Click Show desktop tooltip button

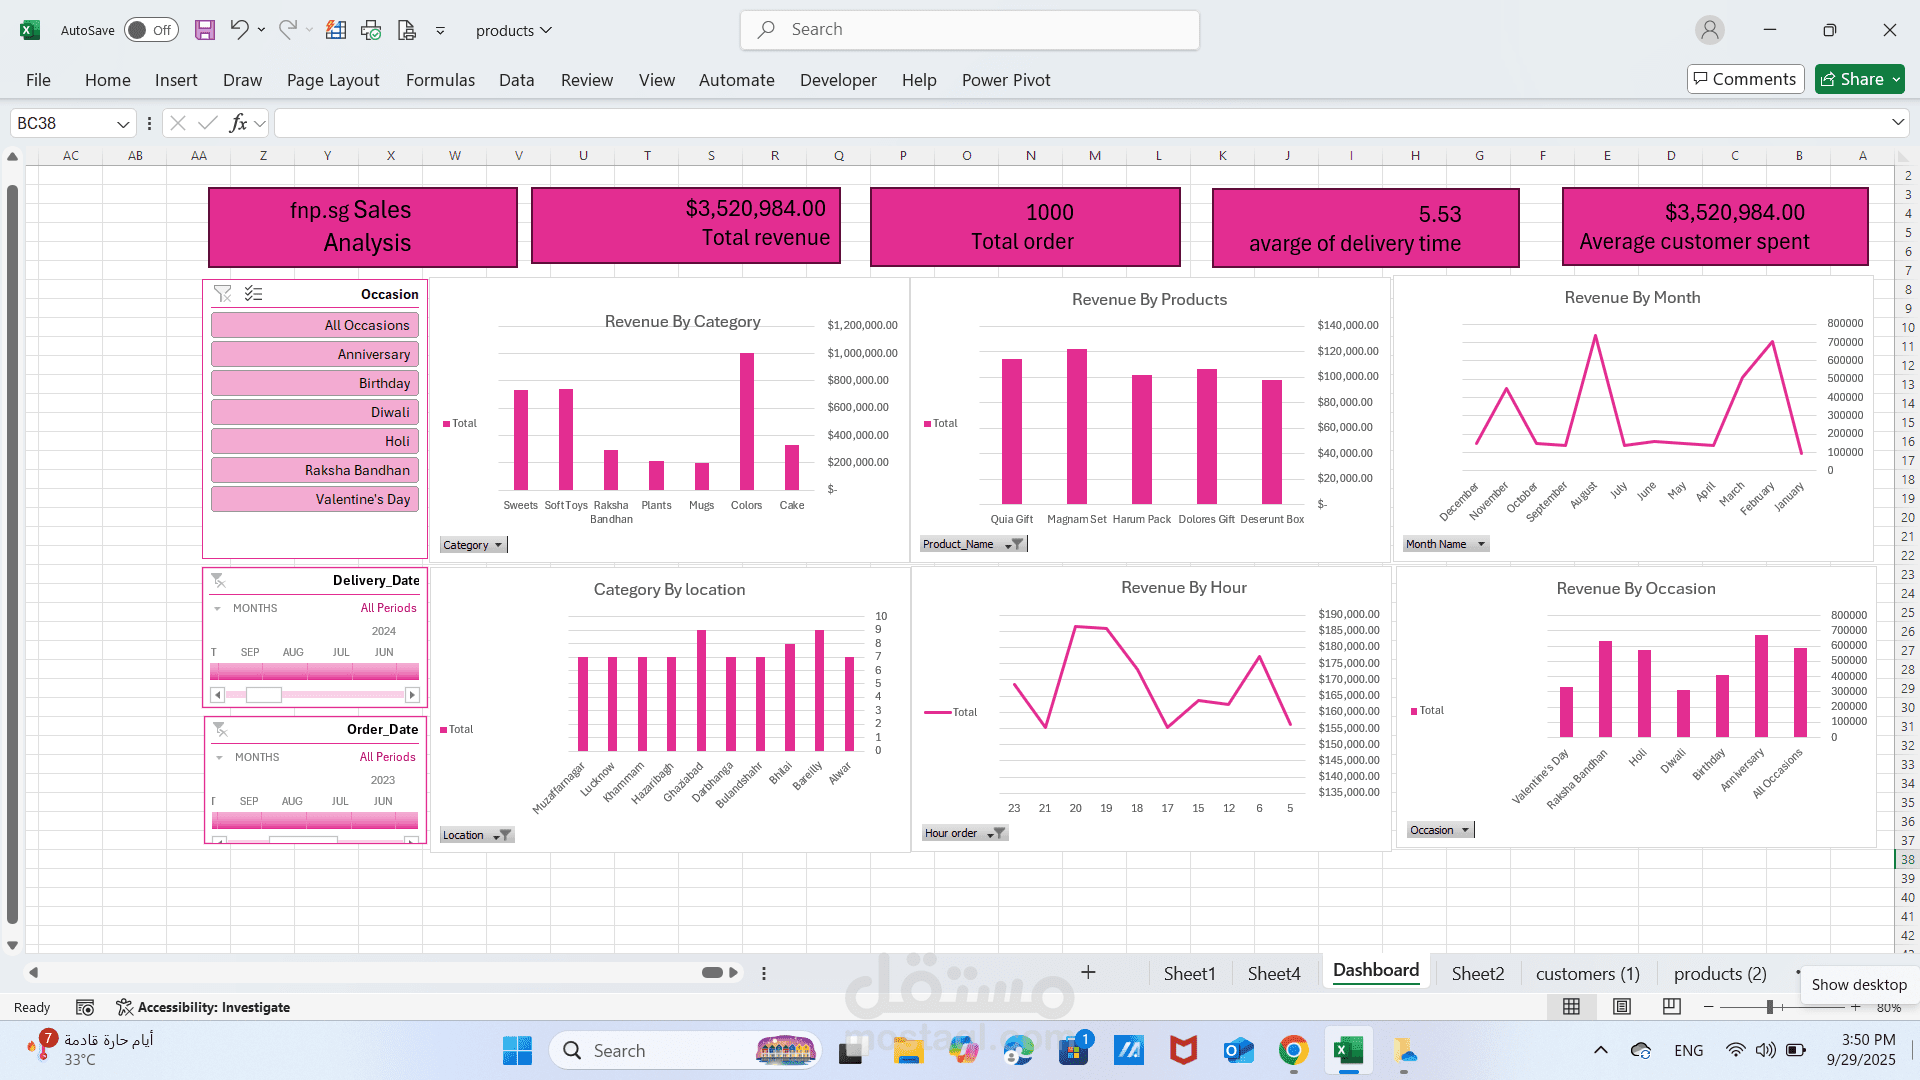1859,985
